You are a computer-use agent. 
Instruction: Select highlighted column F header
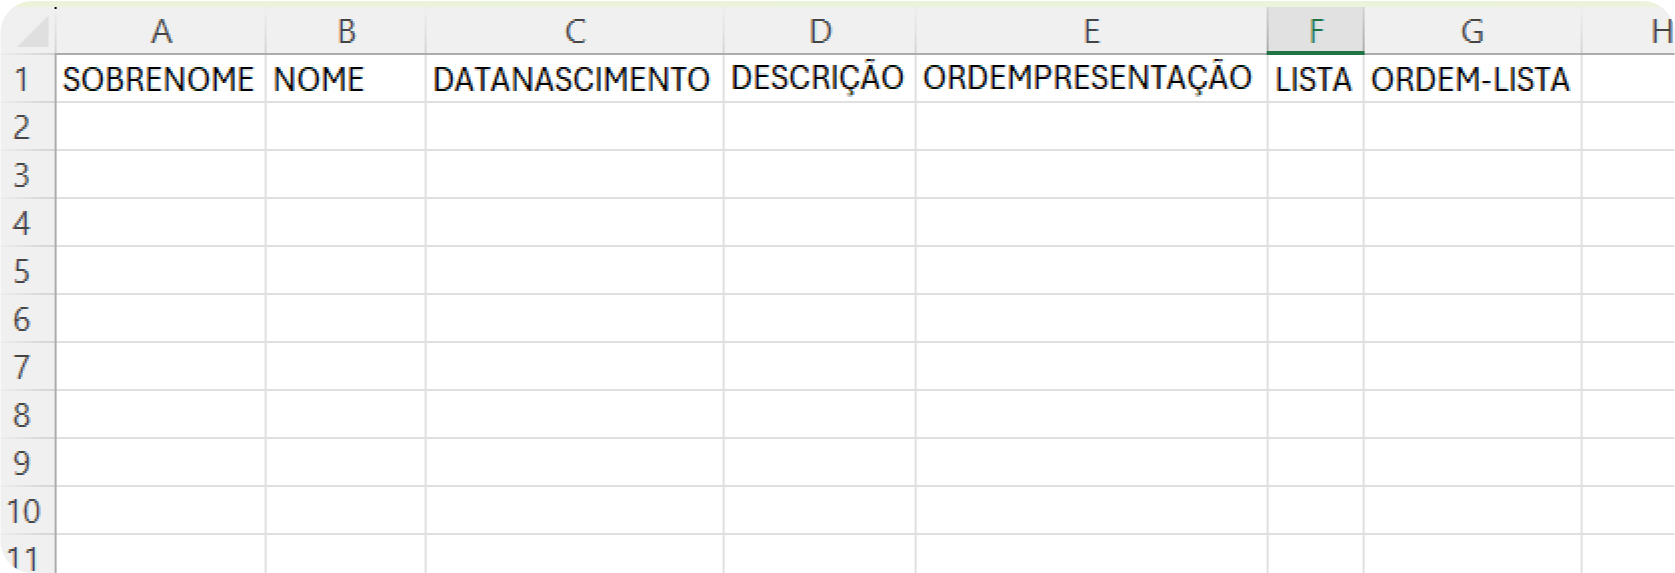coord(1316,31)
